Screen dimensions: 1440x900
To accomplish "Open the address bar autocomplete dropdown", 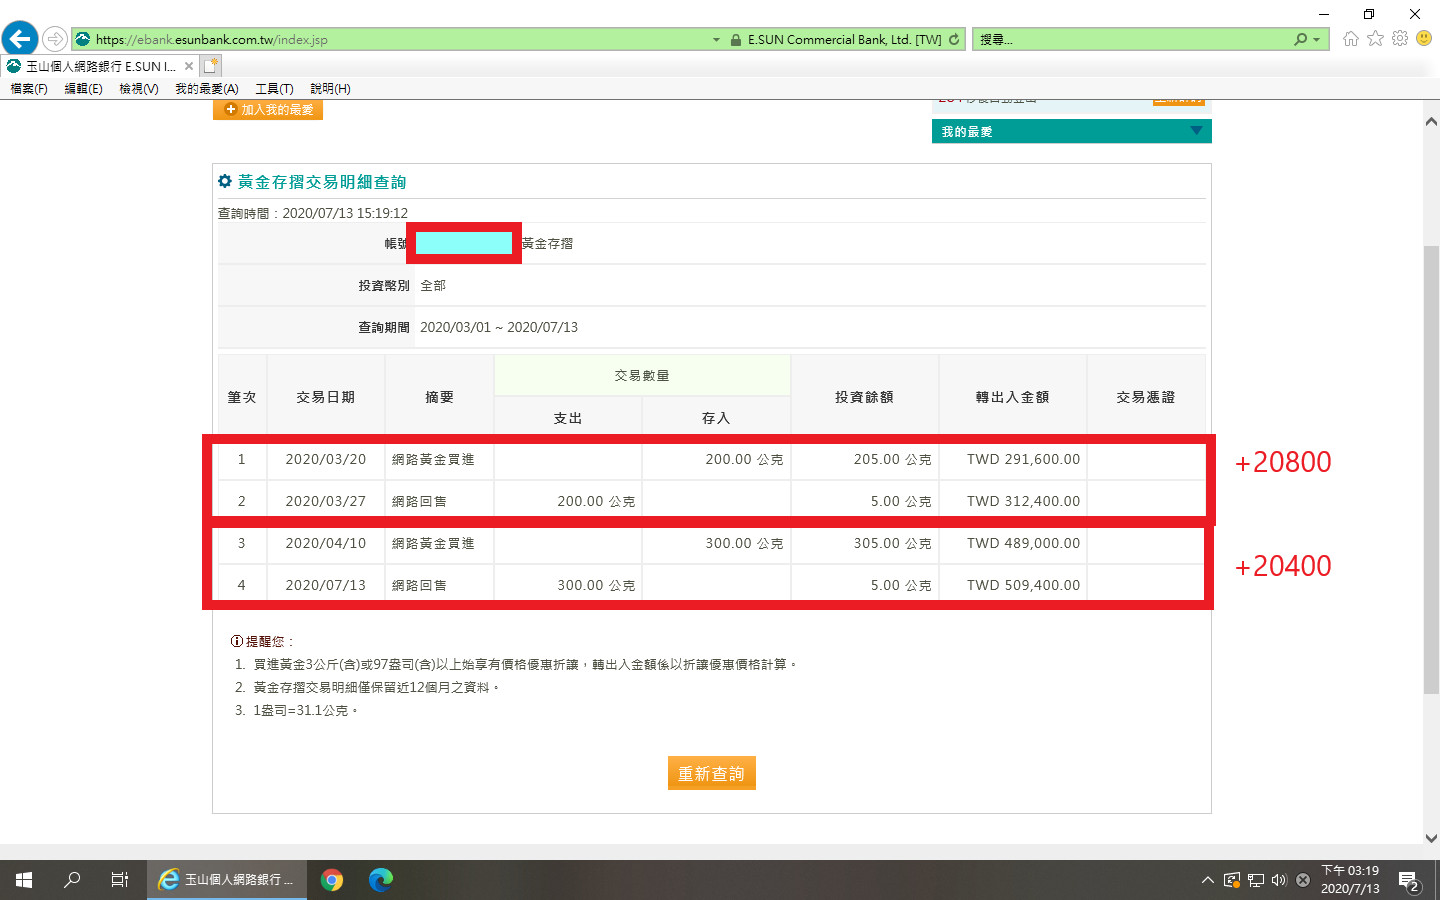I will pos(716,40).
